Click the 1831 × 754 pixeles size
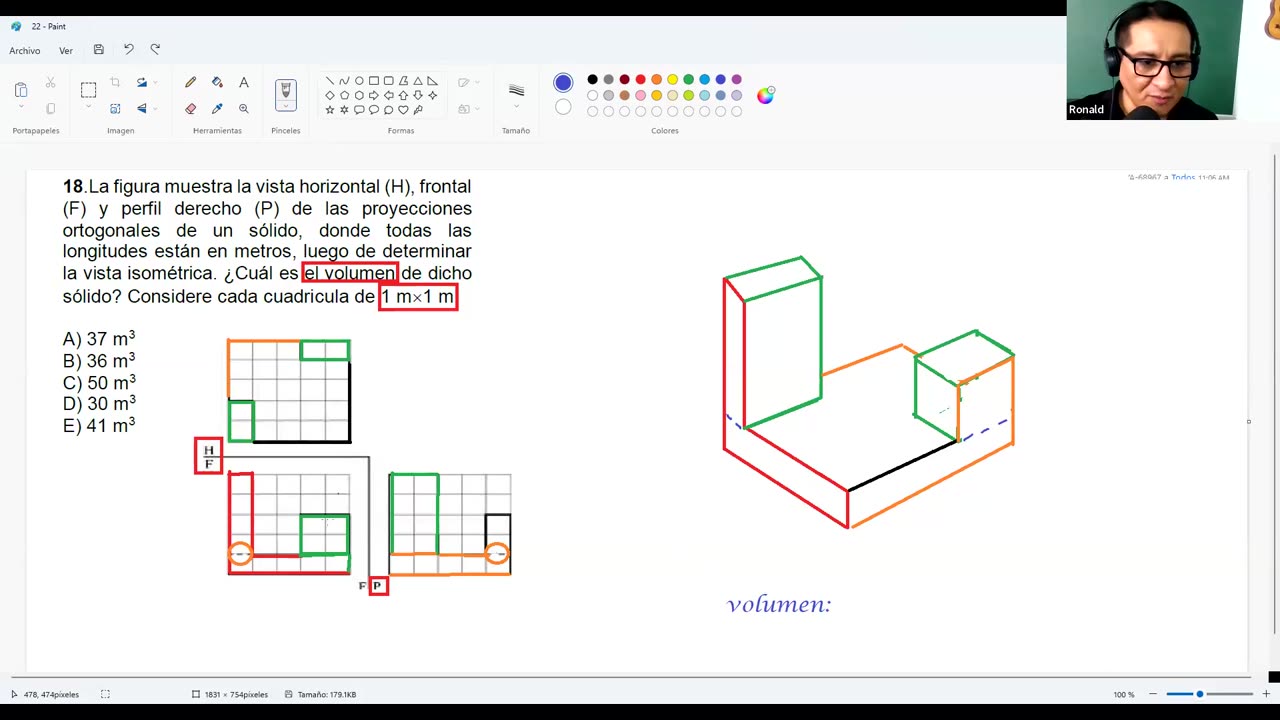 pos(236,694)
